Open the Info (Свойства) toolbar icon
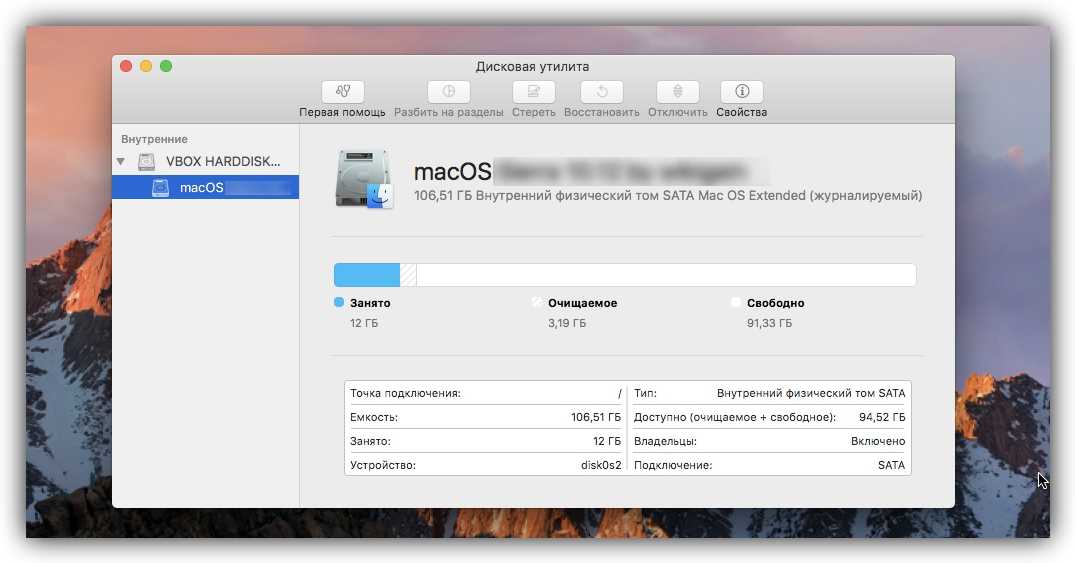The width and height of the screenshot is (1075, 563). 741,91
